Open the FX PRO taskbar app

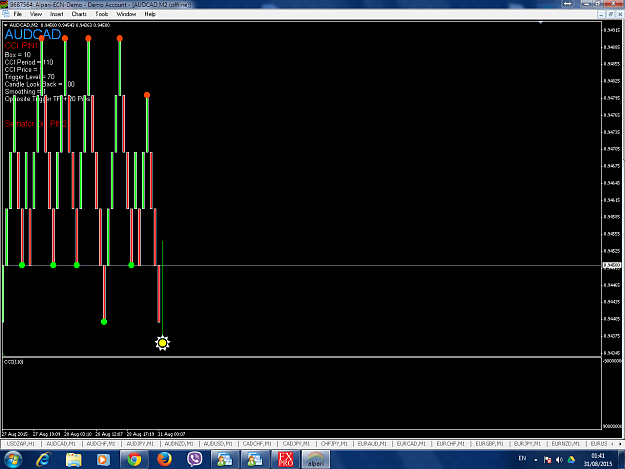tap(285, 459)
